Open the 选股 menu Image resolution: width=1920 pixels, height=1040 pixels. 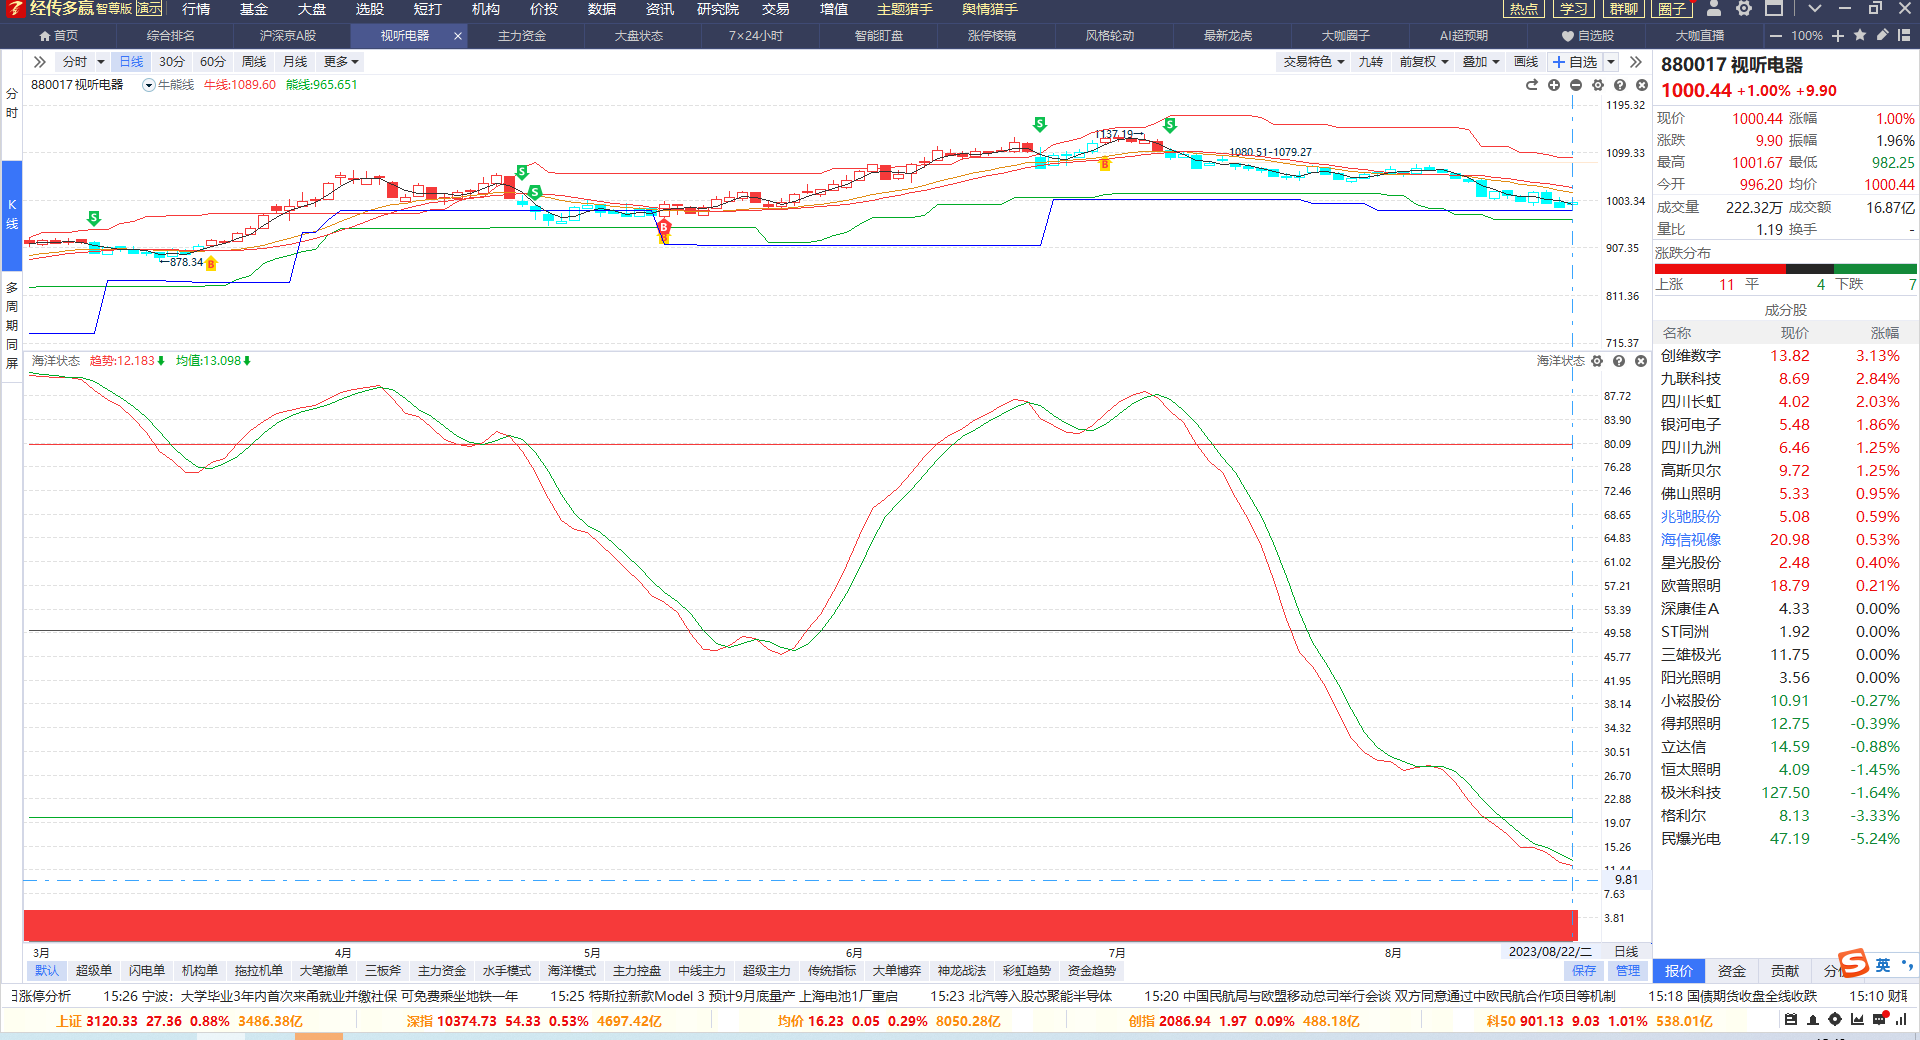click(x=370, y=9)
